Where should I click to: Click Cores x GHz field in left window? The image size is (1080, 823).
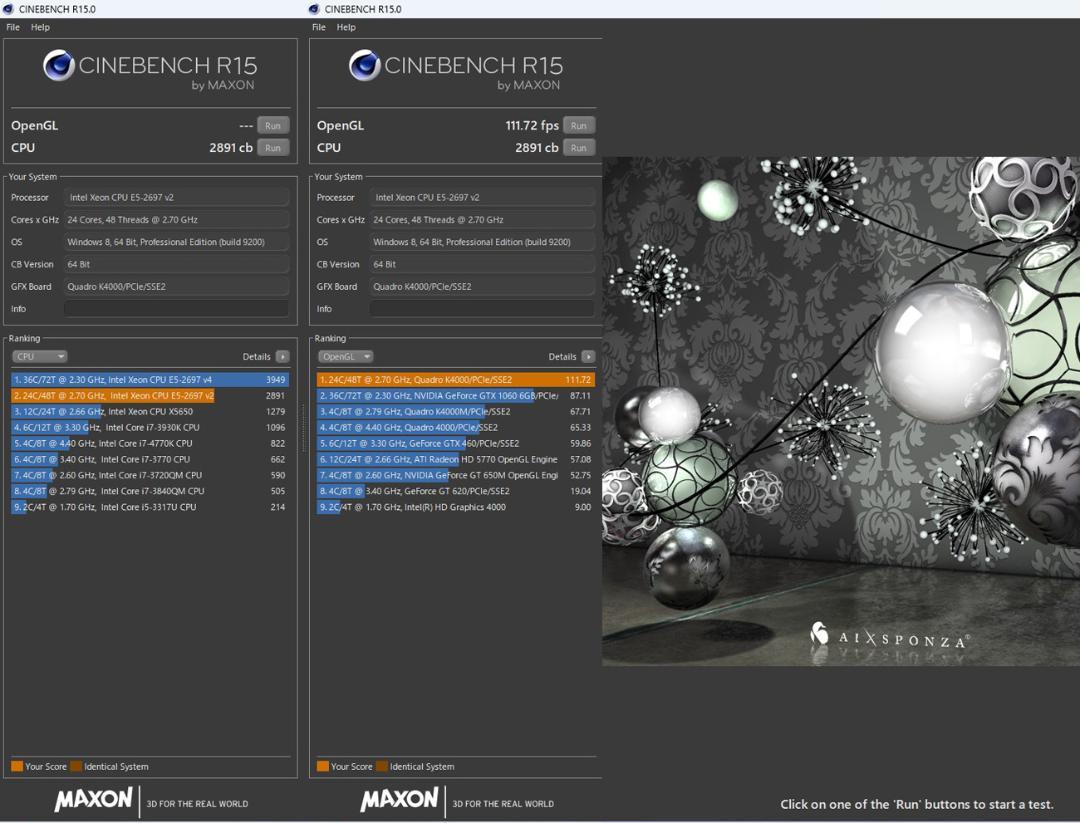coord(176,220)
